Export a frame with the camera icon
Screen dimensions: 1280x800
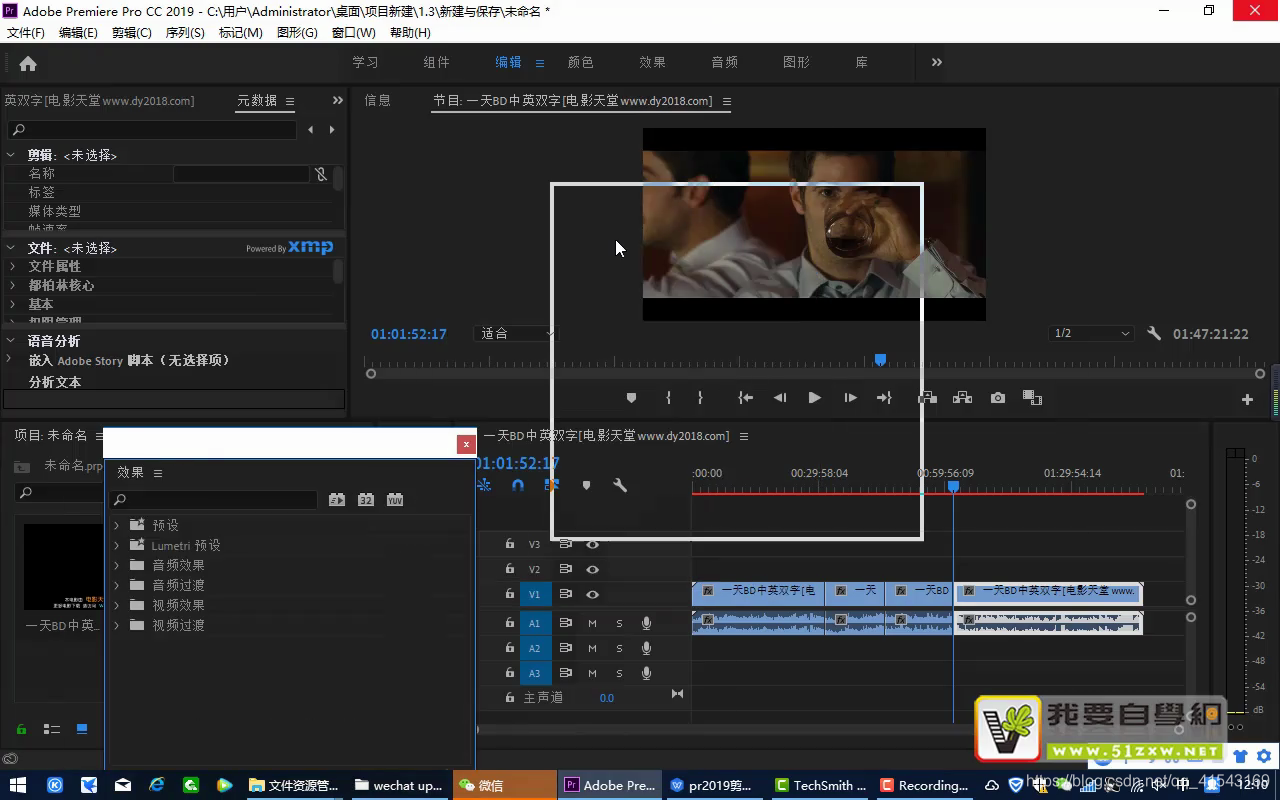998,398
